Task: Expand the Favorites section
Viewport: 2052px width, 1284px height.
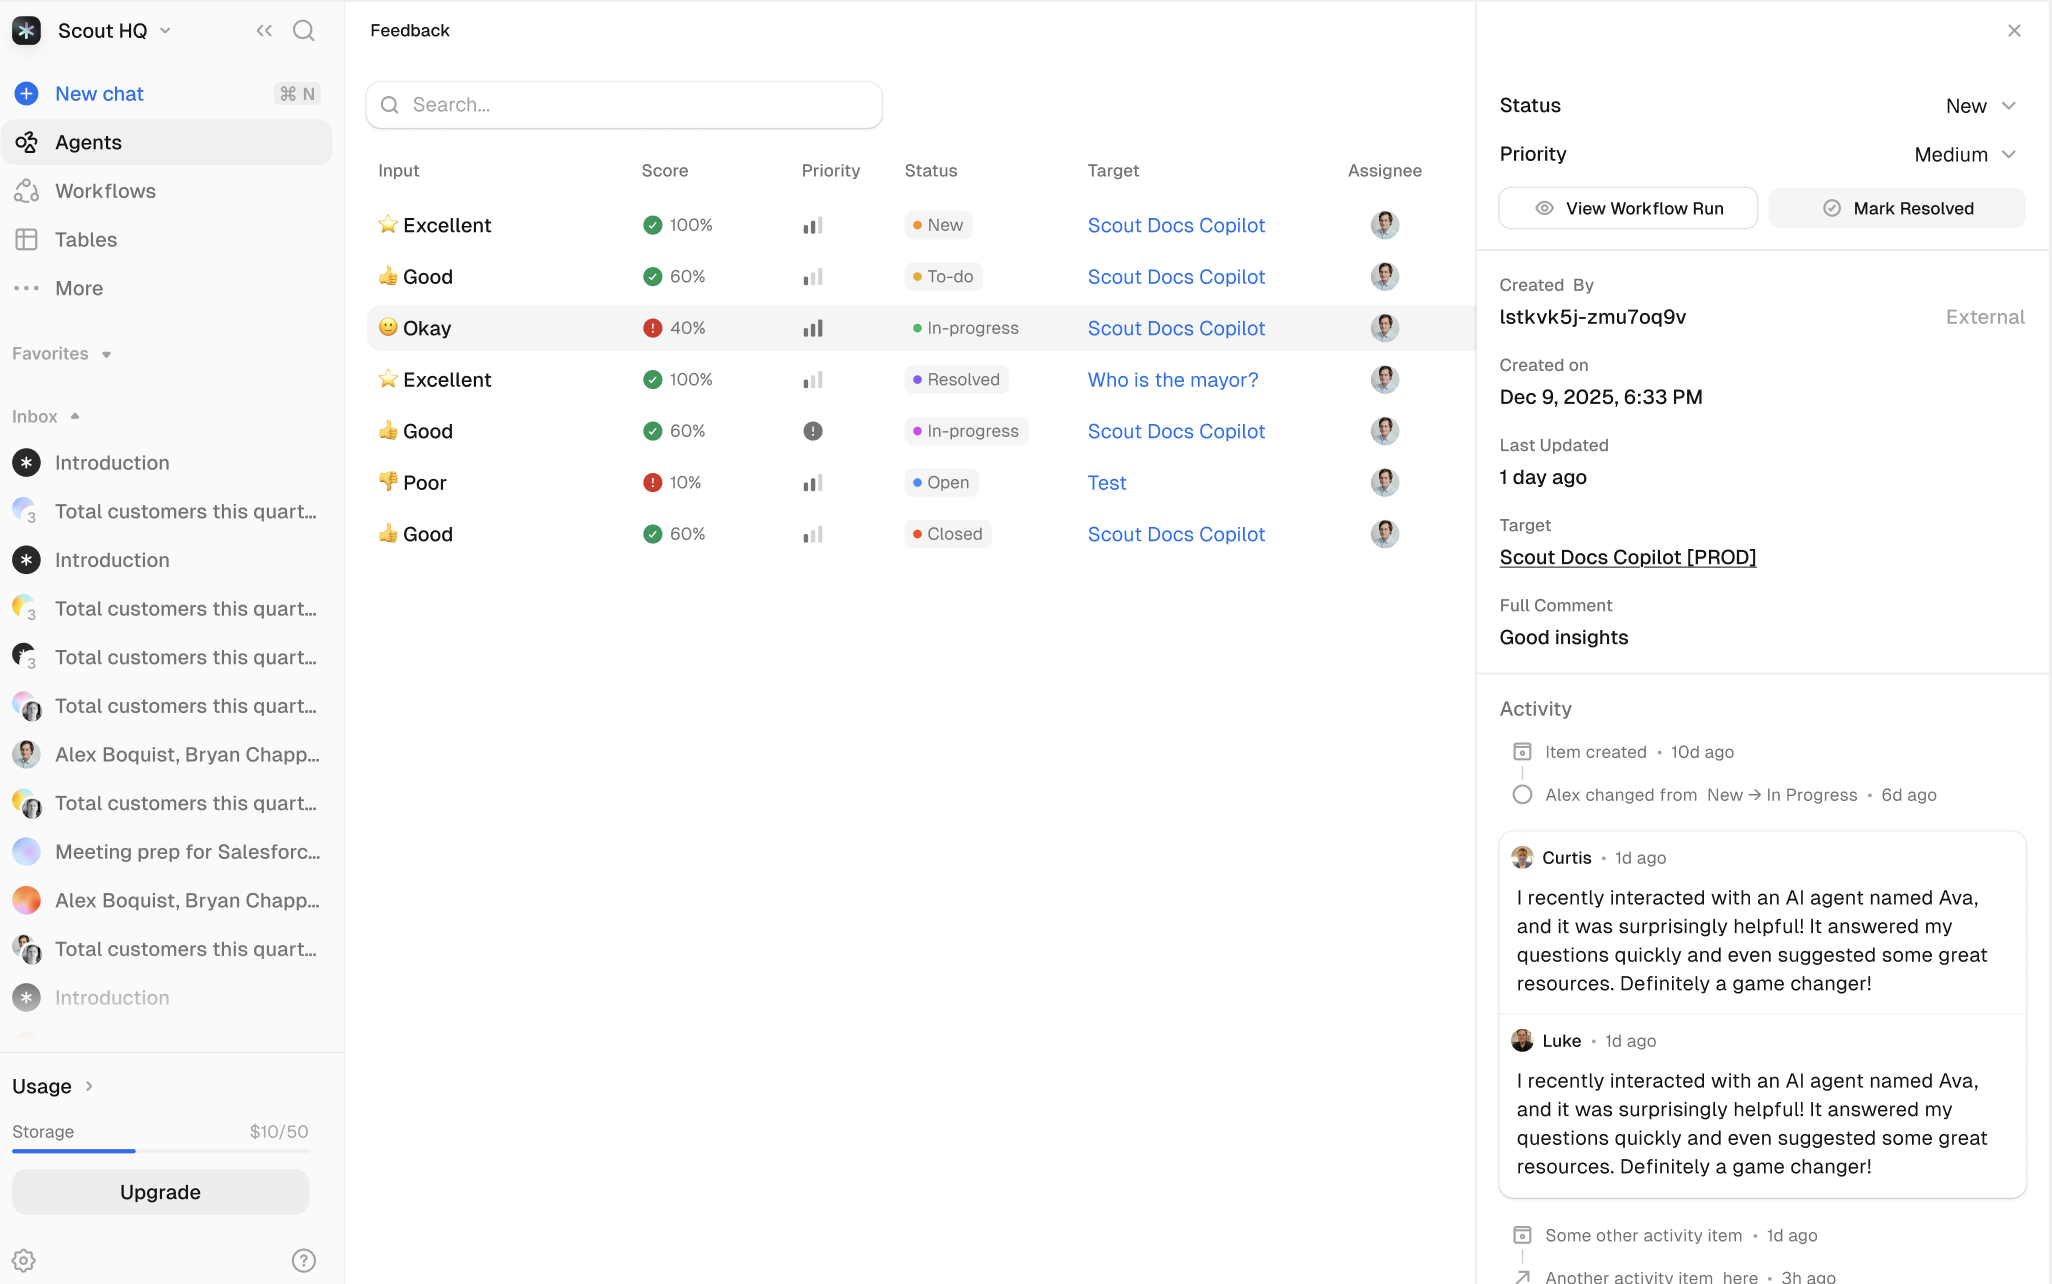Action: [106, 353]
